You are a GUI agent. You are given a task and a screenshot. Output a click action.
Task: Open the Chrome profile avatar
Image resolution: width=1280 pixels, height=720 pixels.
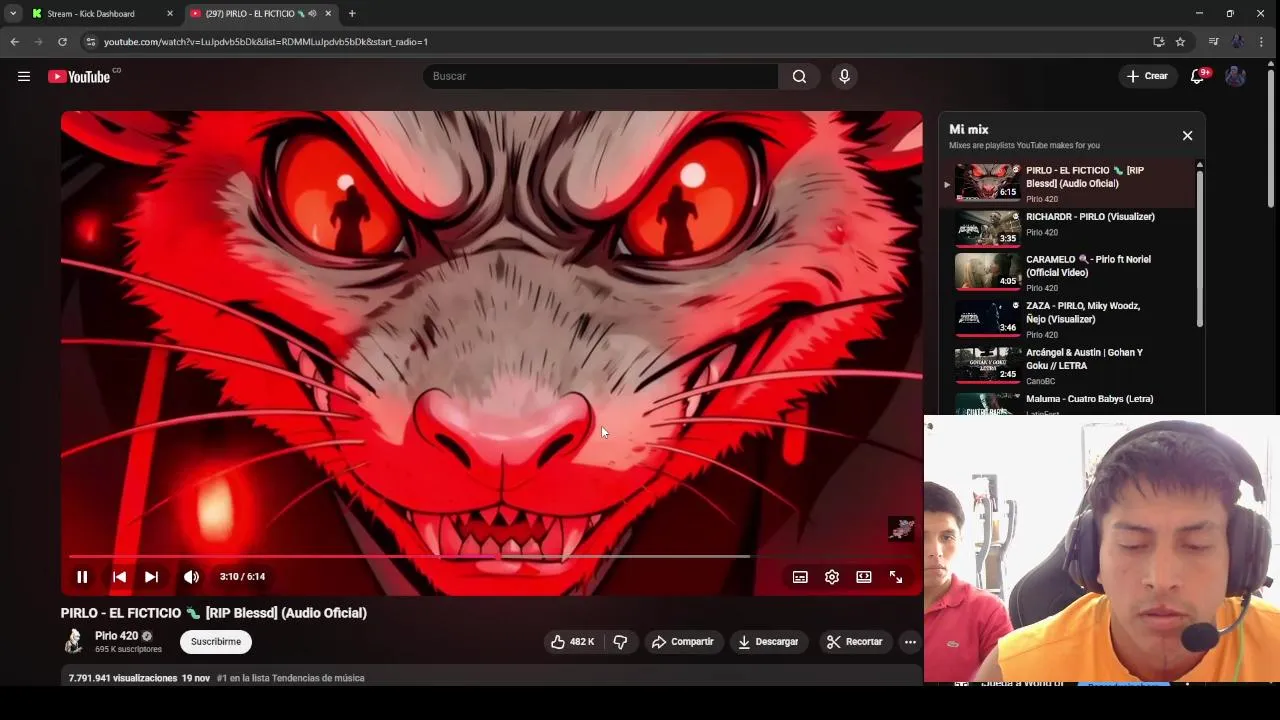(1238, 42)
